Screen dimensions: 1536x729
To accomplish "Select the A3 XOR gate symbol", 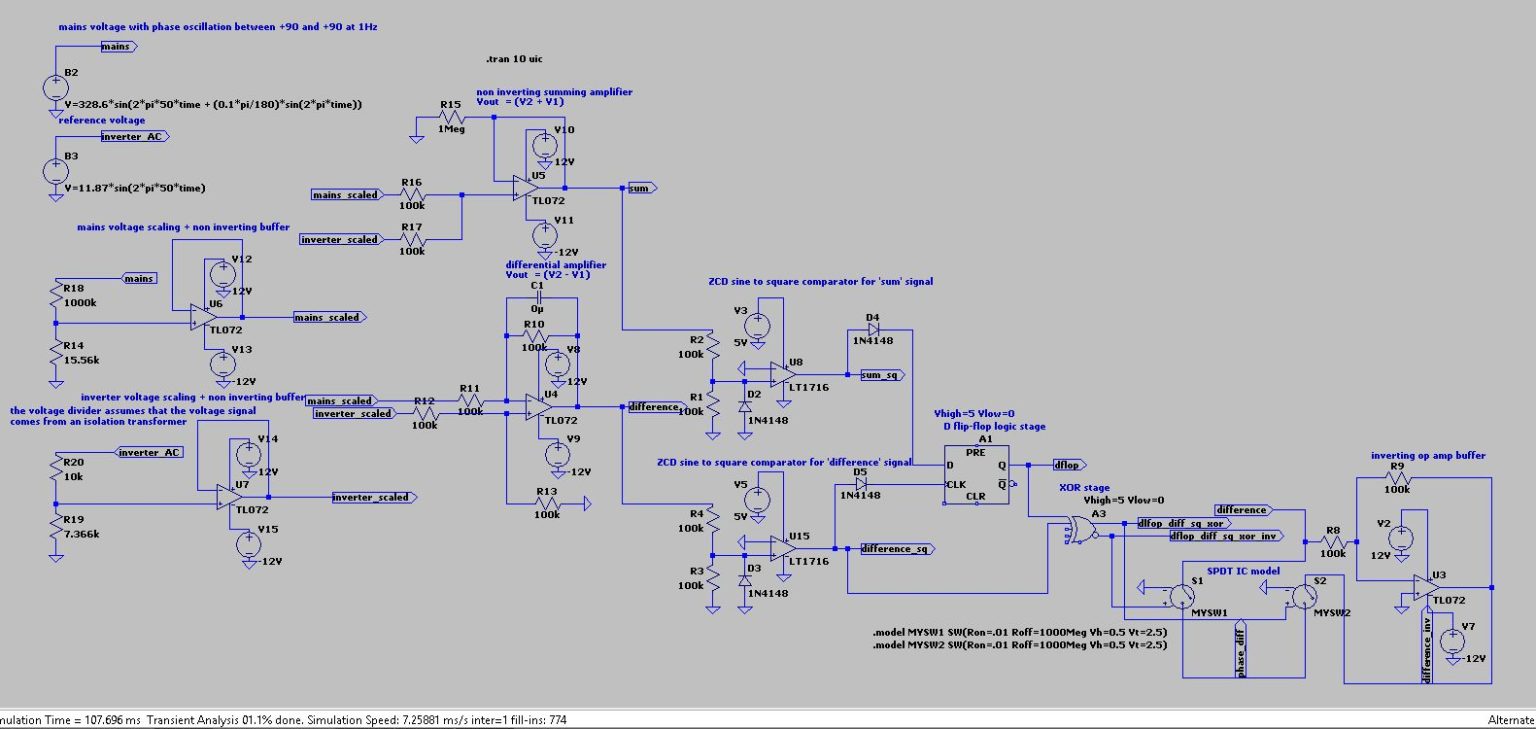I will (x=1083, y=530).
